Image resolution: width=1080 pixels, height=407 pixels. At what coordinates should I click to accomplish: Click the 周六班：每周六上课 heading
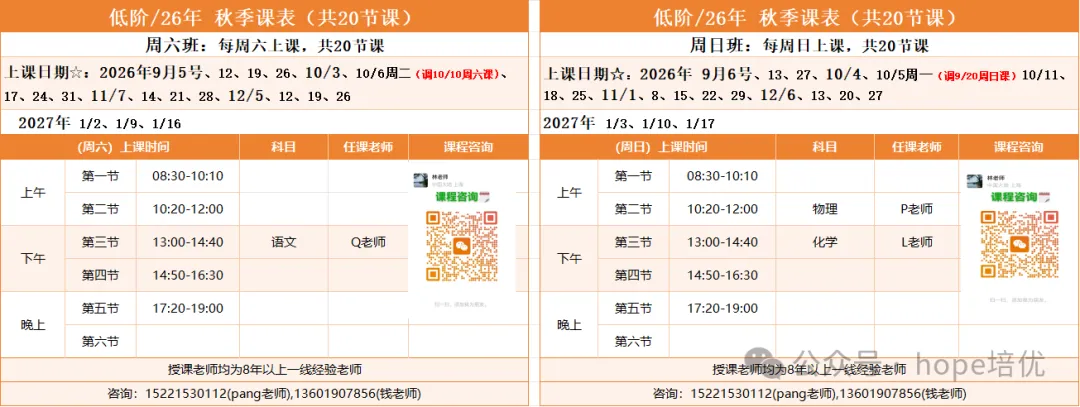(264, 46)
